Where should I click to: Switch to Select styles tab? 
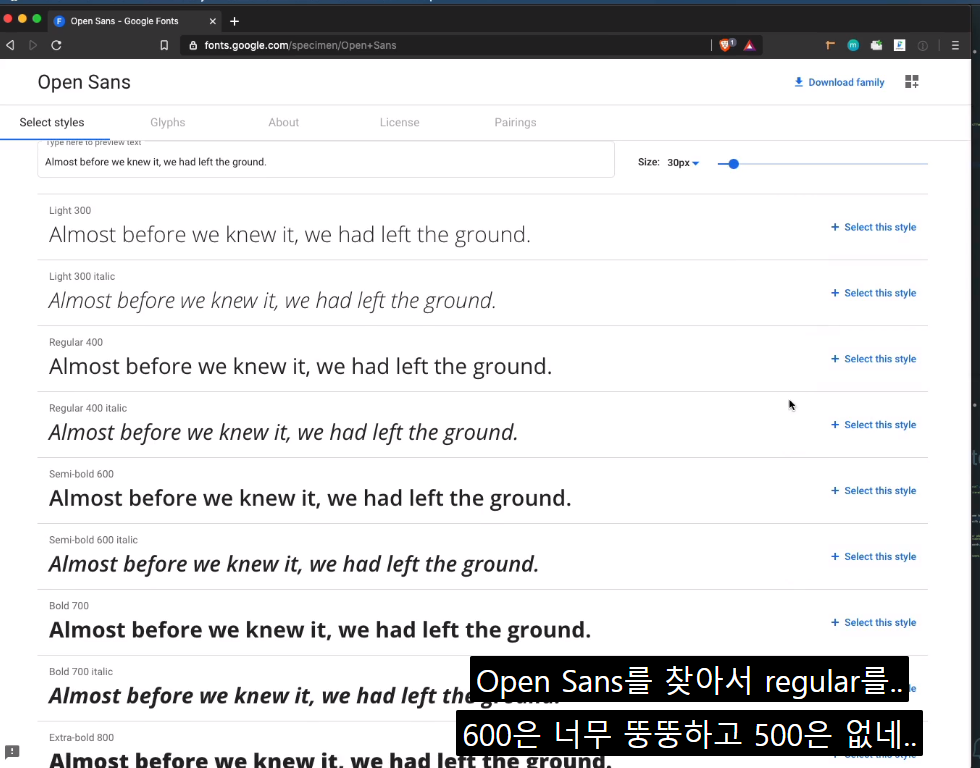[52, 122]
